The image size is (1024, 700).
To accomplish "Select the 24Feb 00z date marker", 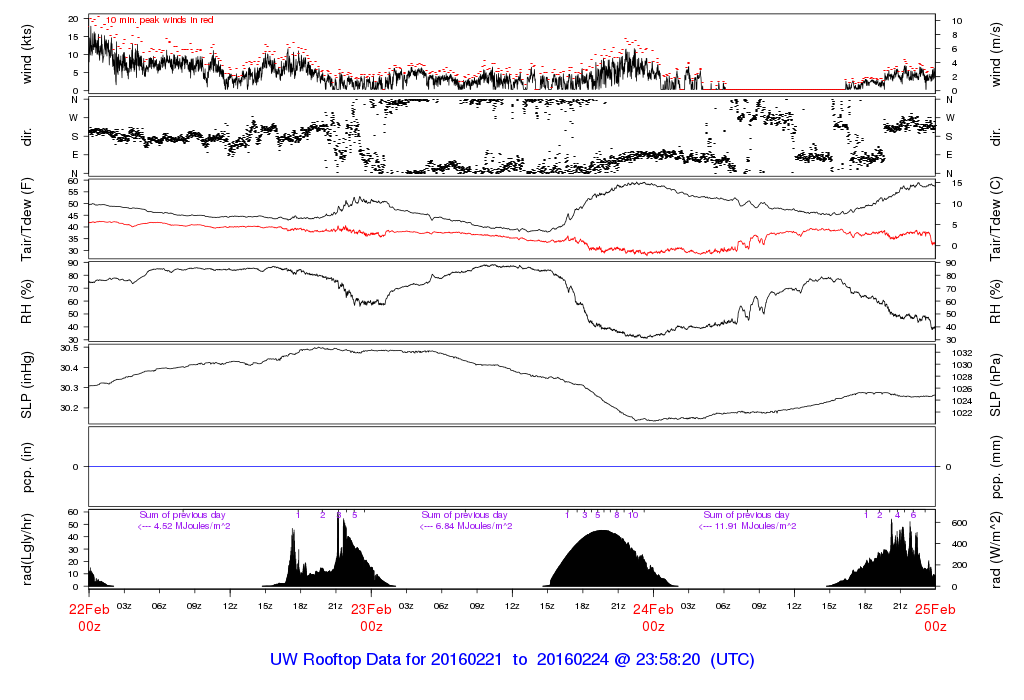I will [653, 617].
